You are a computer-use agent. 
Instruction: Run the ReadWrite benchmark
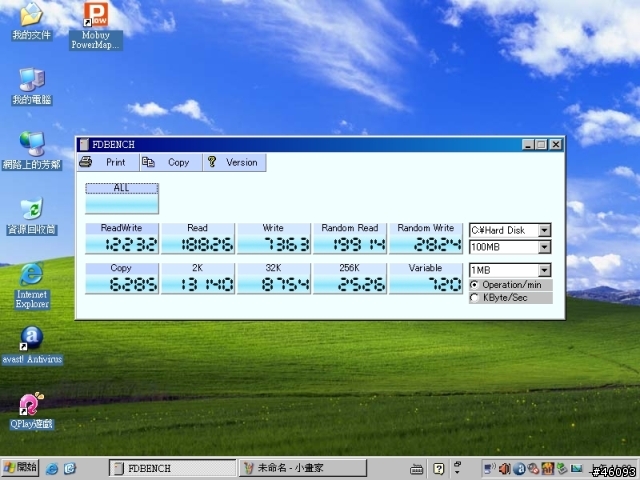pos(122,238)
